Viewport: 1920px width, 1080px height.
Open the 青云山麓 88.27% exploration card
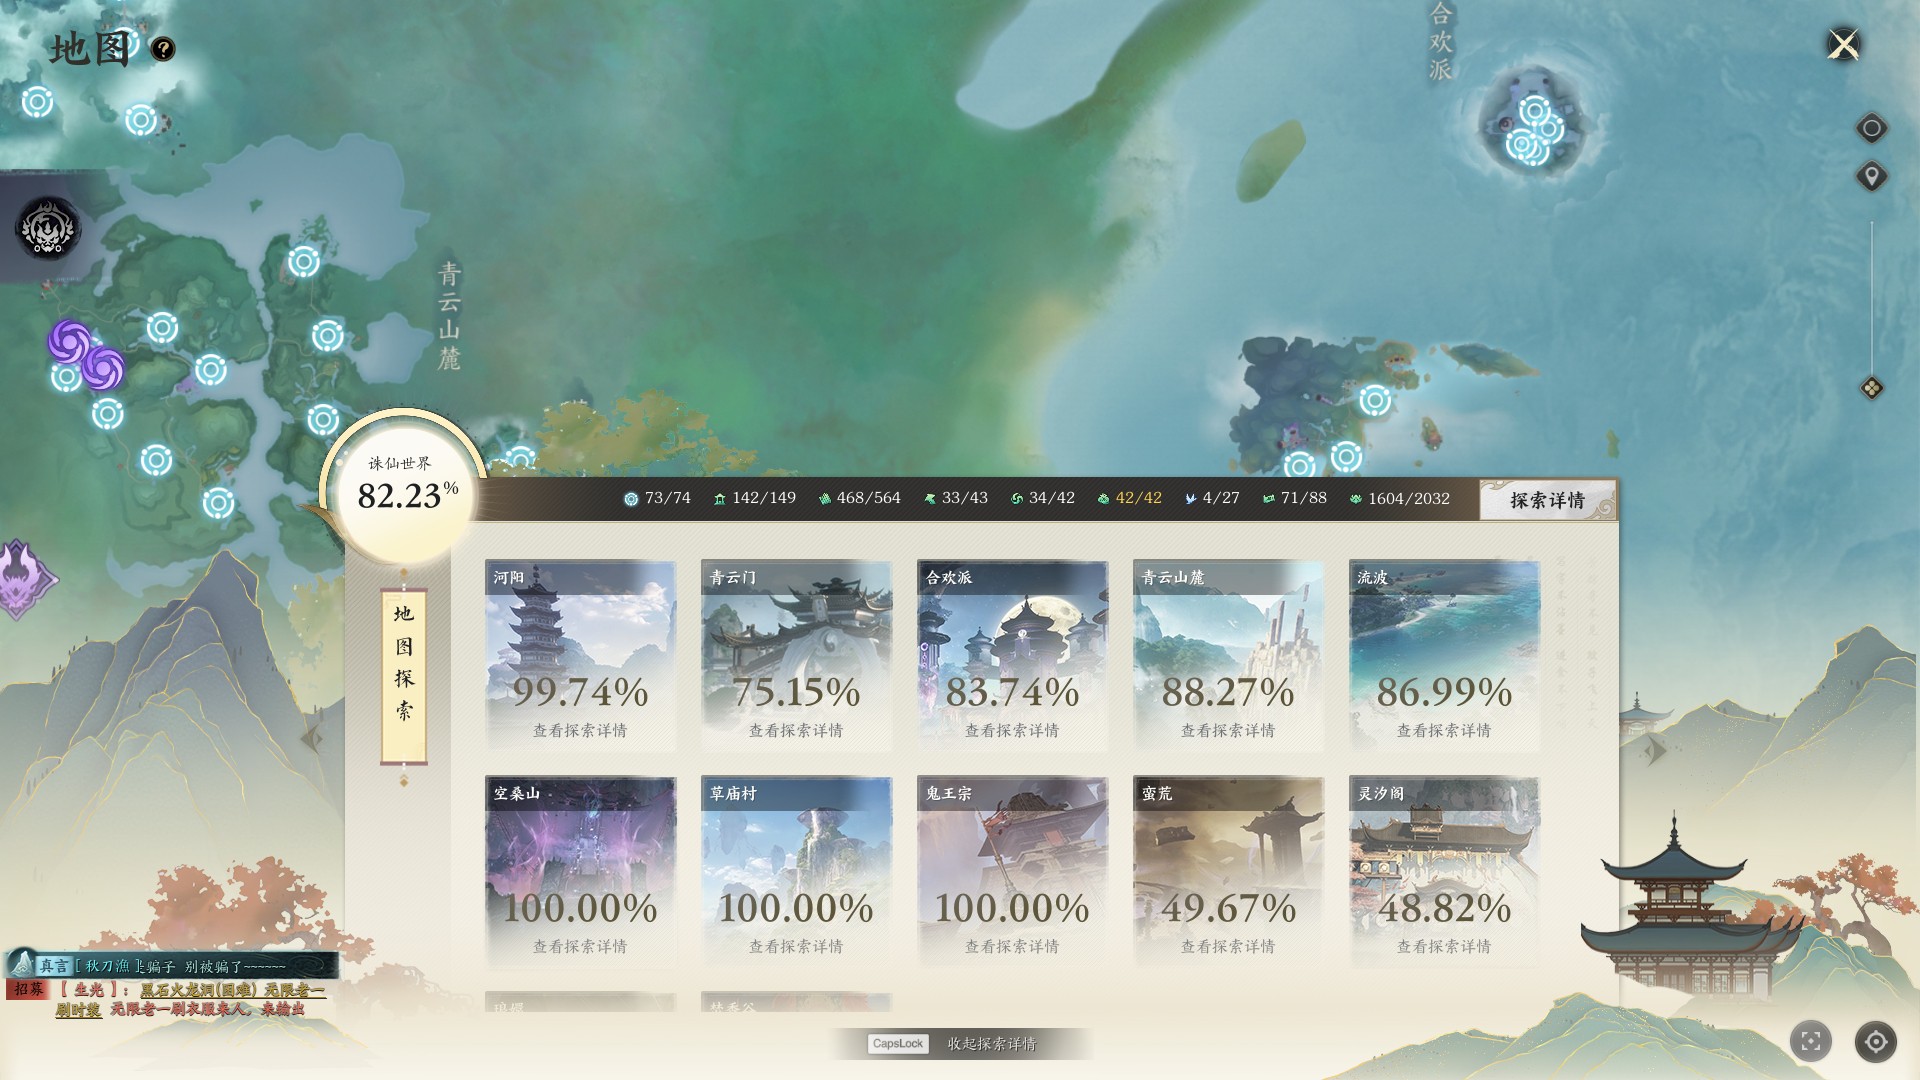click(x=1229, y=656)
